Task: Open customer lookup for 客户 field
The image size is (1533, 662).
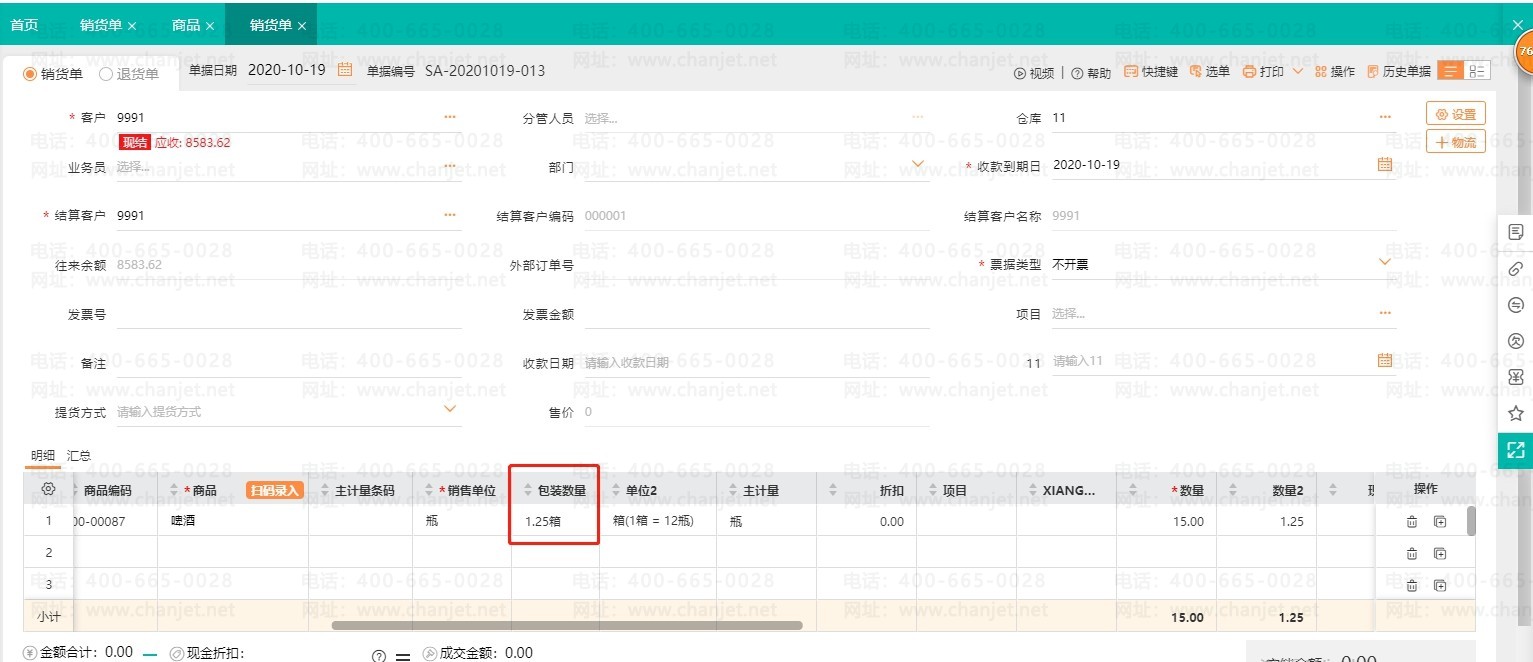Action: pyautogui.click(x=450, y=117)
